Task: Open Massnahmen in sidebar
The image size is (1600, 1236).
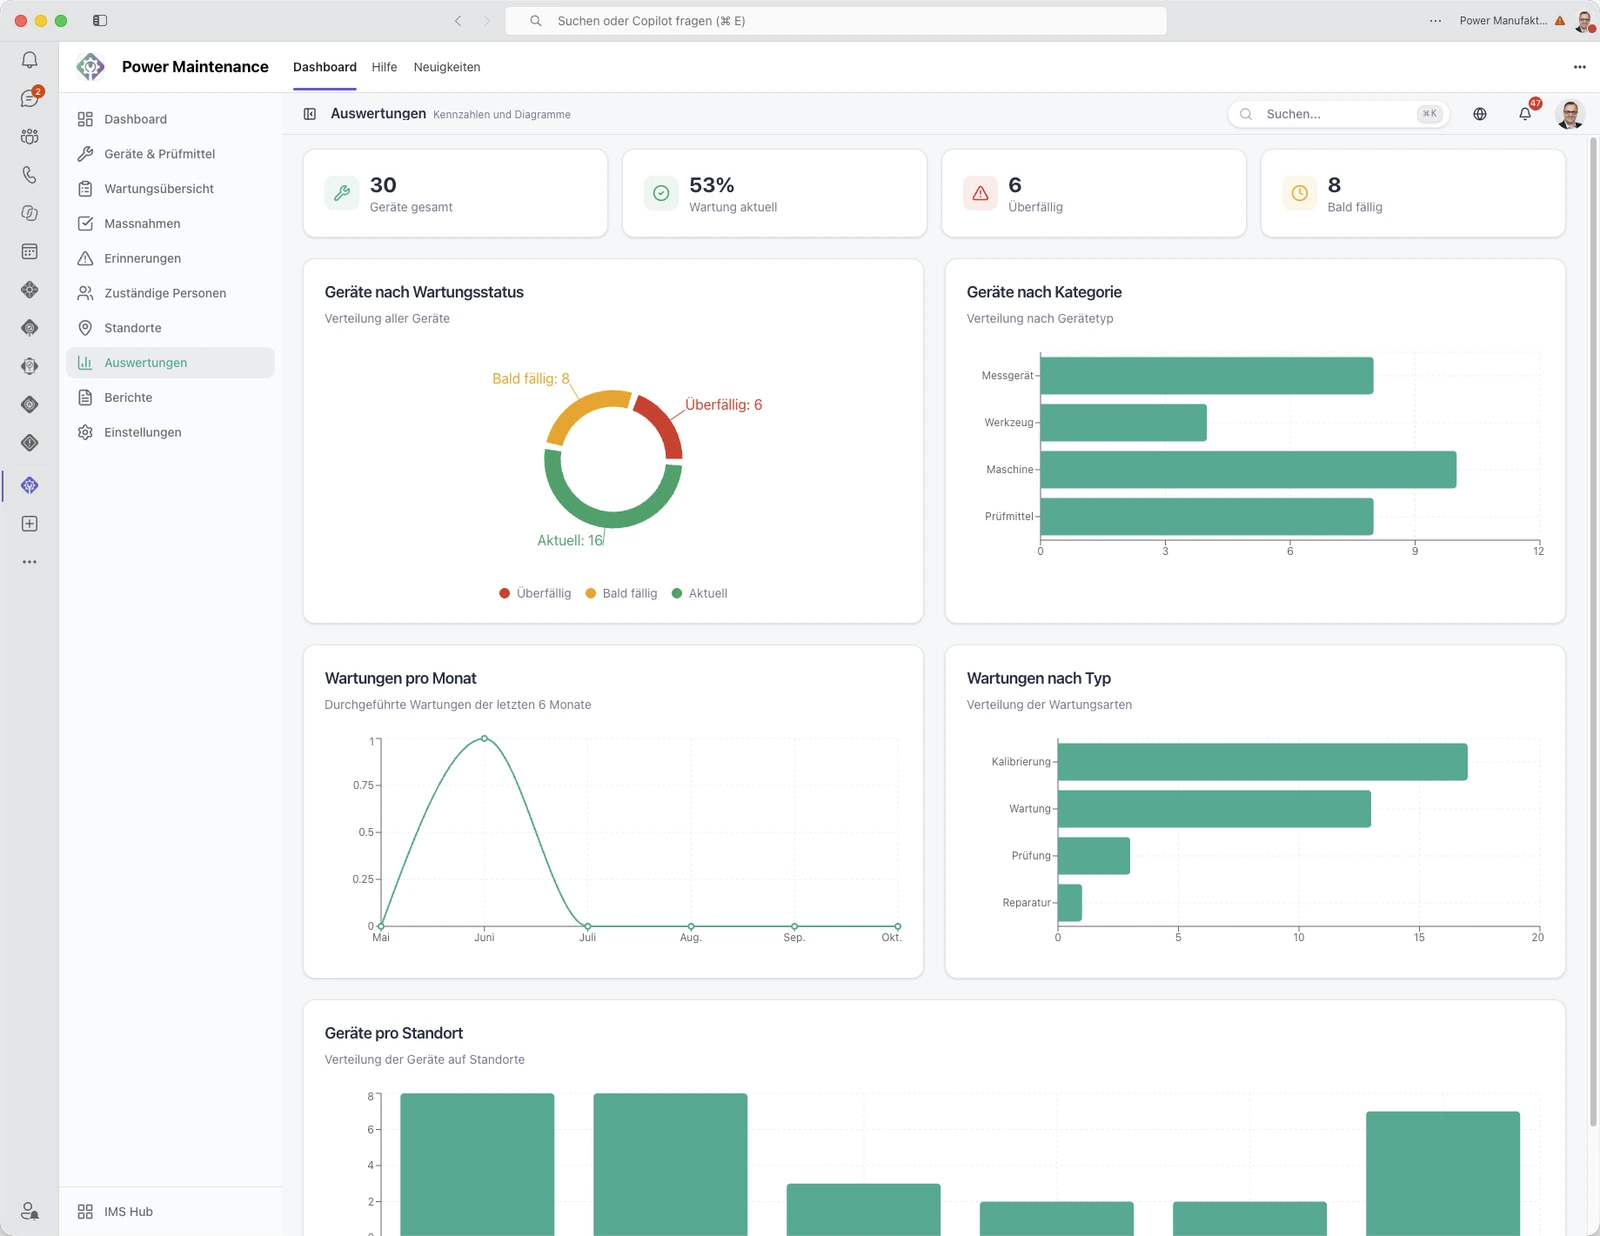Action: pos(170,224)
